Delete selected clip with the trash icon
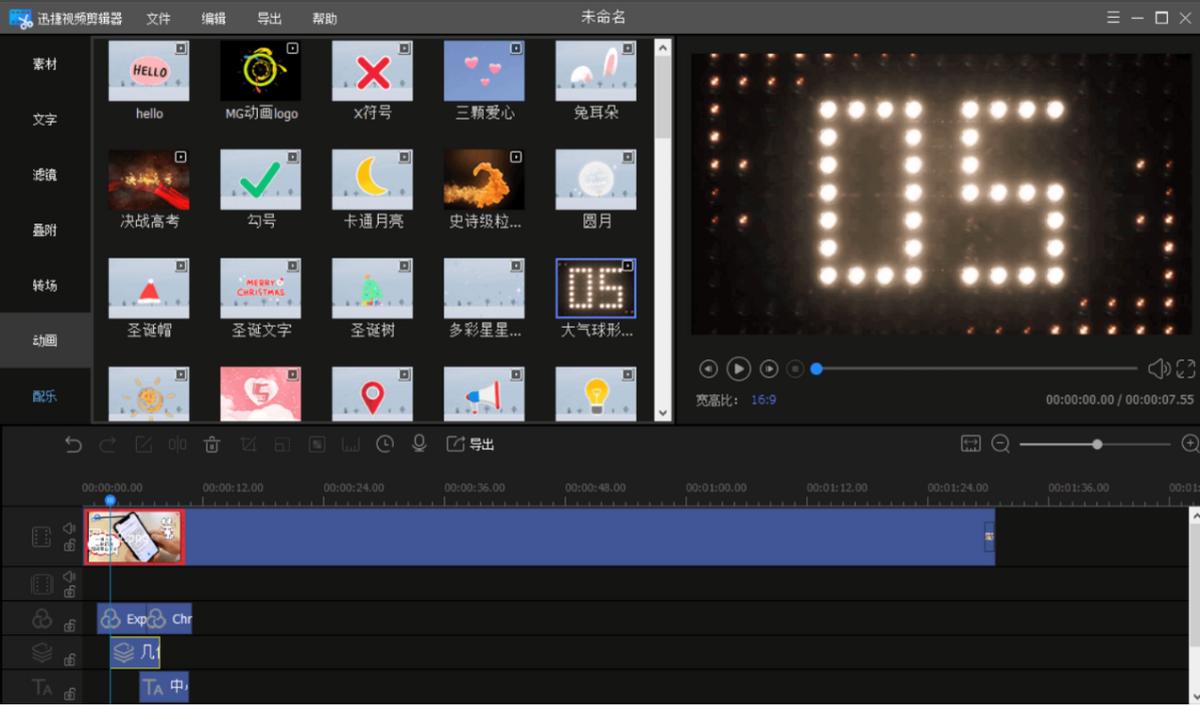The width and height of the screenshot is (1200, 705). [212, 445]
